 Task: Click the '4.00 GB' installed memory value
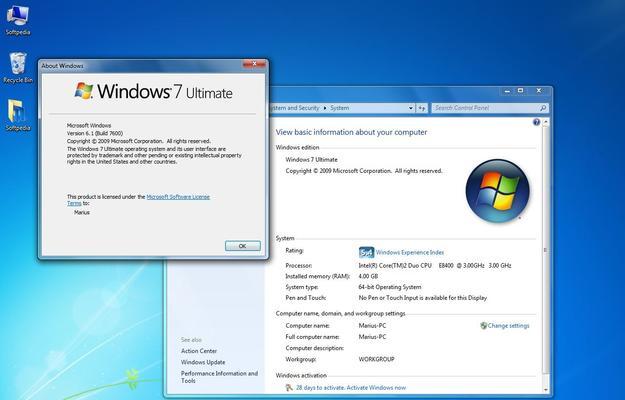coord(368,276)
